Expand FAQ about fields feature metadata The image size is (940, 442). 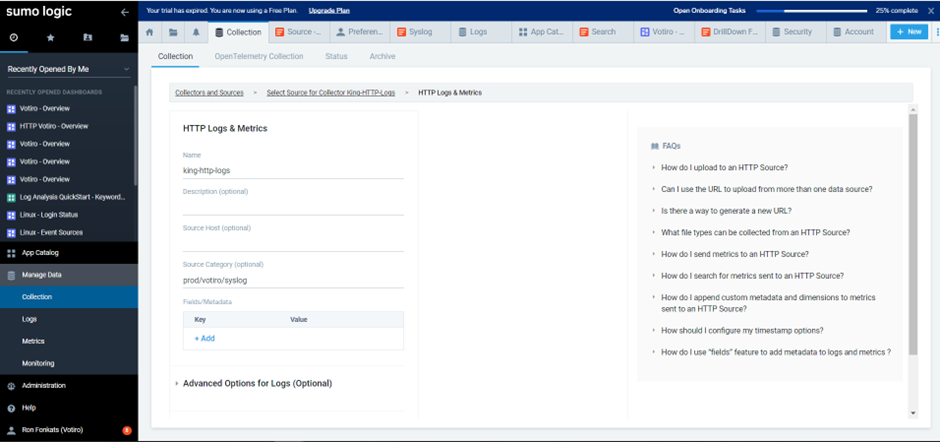coord(776,352)
